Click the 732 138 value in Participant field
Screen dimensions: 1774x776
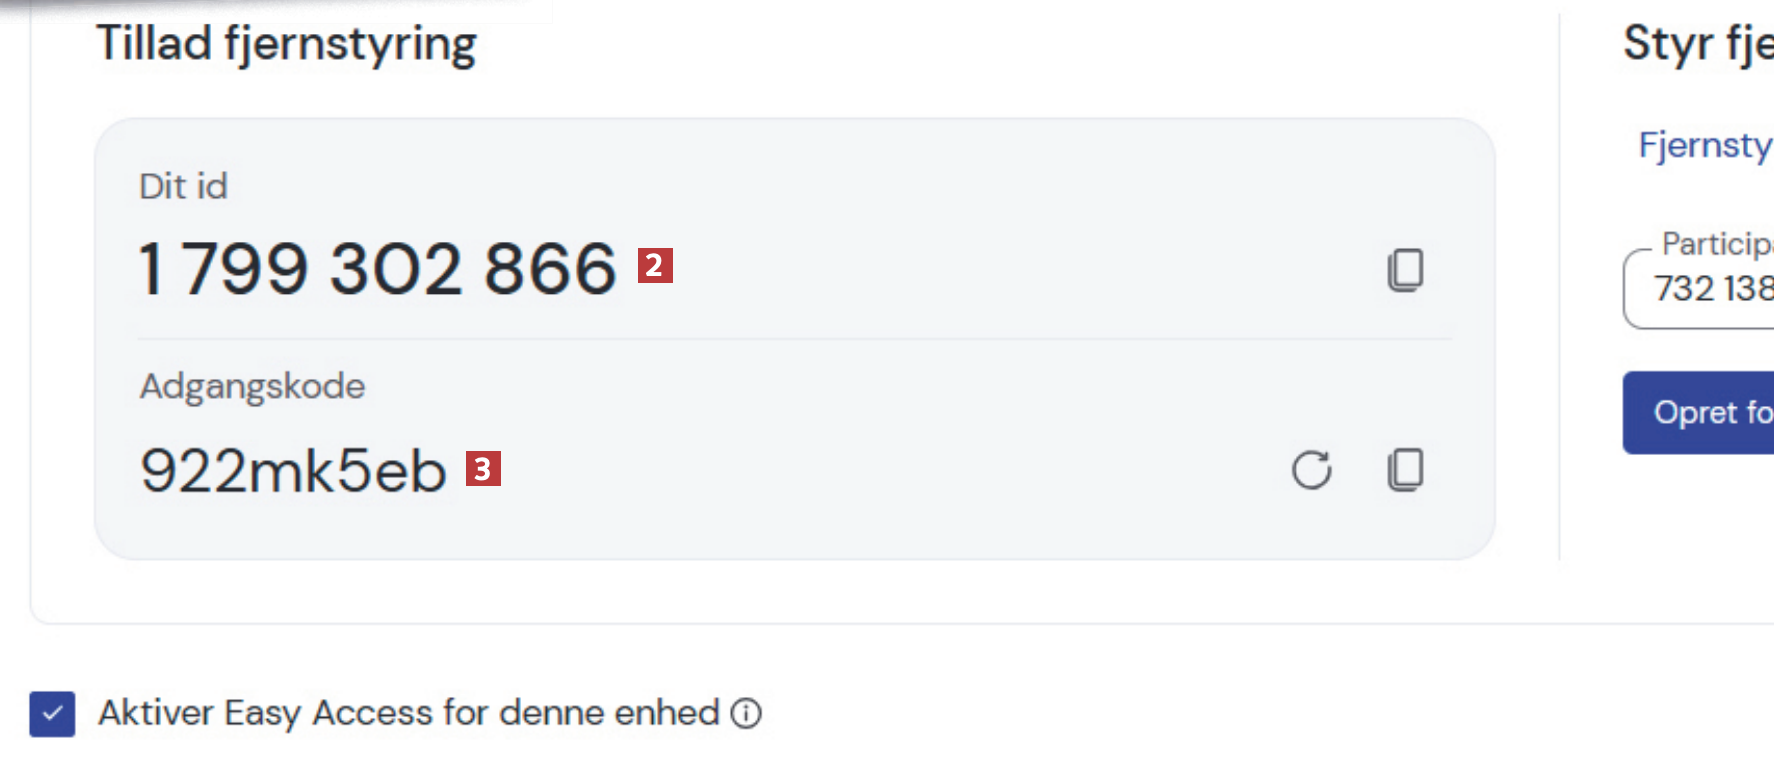click(1713, 288)
